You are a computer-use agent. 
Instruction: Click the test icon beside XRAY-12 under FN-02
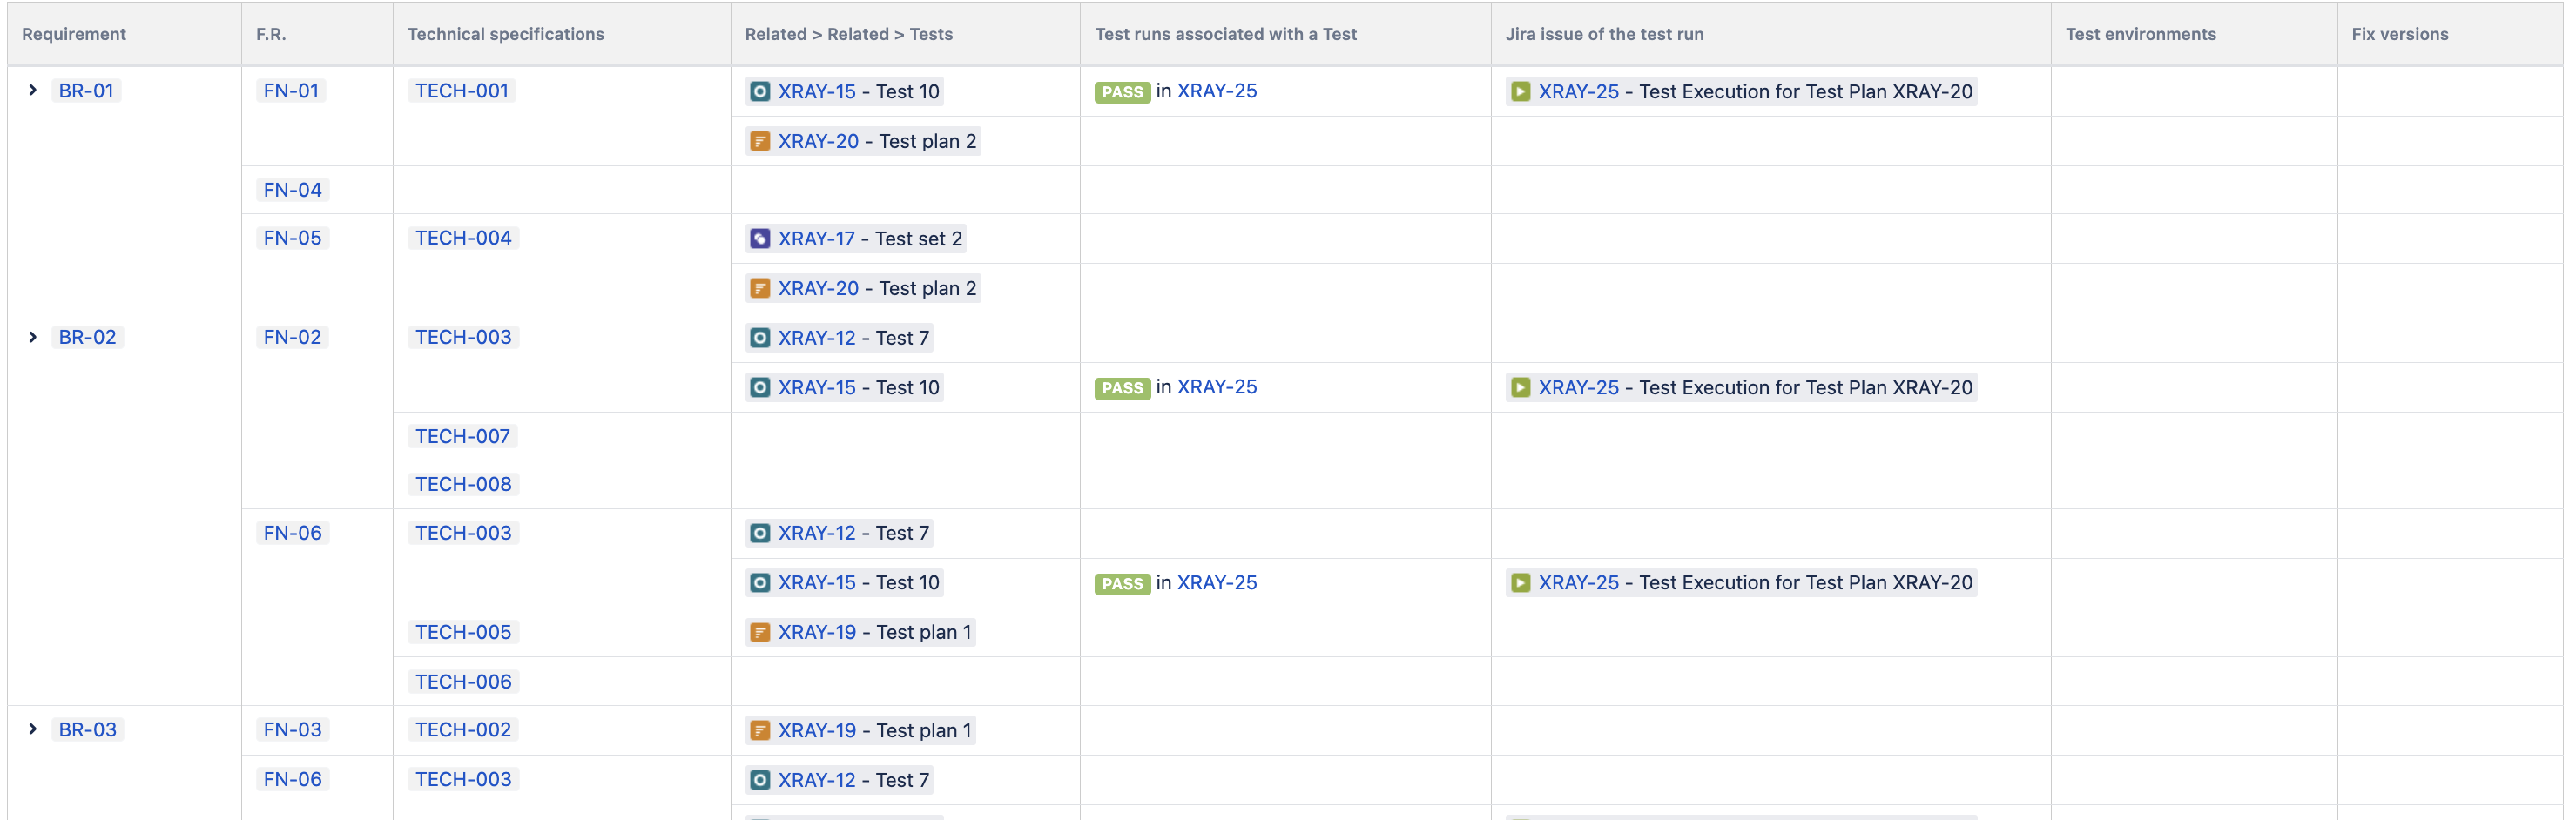coord(760,338)
